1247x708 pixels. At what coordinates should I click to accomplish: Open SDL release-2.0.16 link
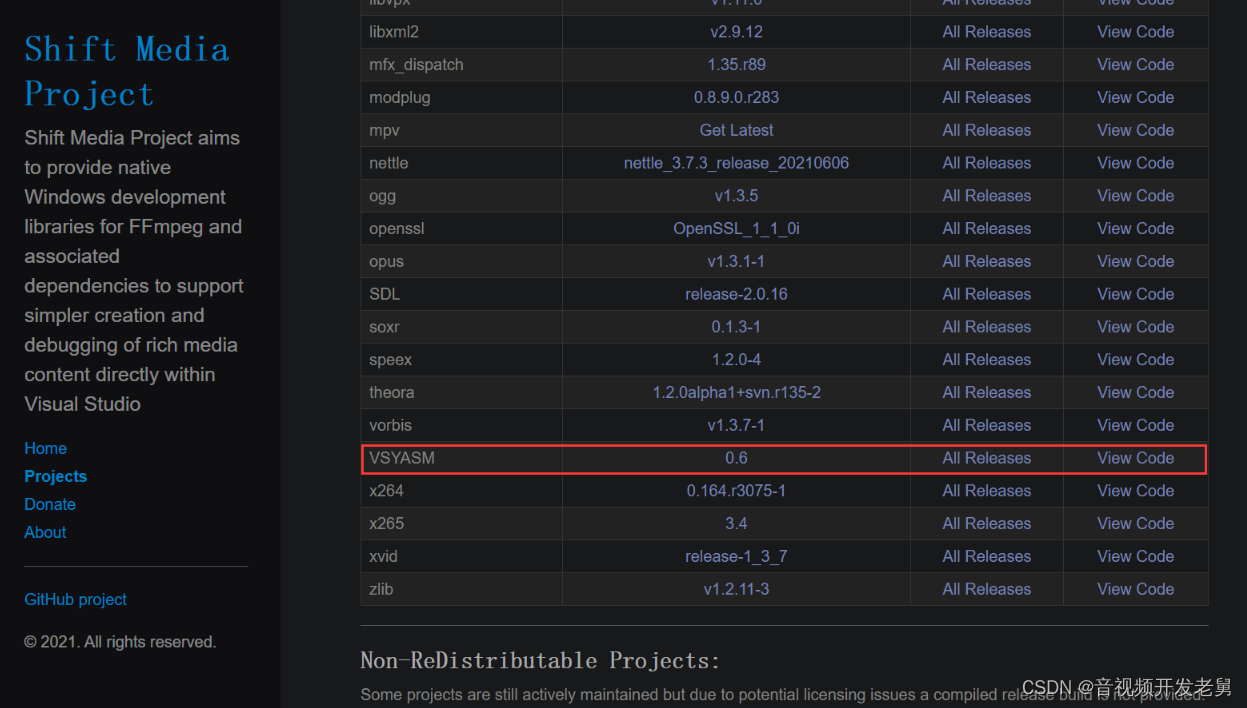[737, 294]
